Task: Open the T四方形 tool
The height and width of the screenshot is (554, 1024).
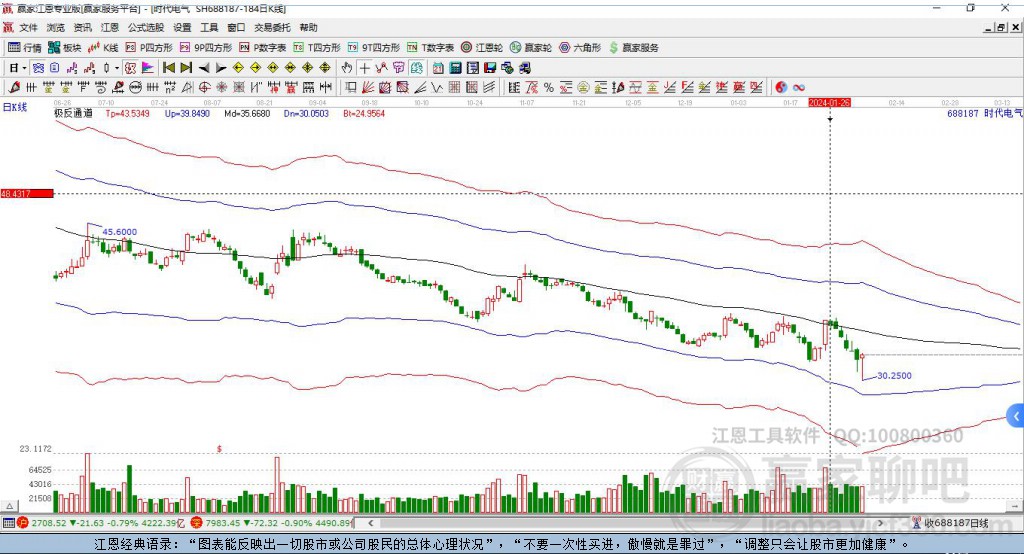Action: 317,48
